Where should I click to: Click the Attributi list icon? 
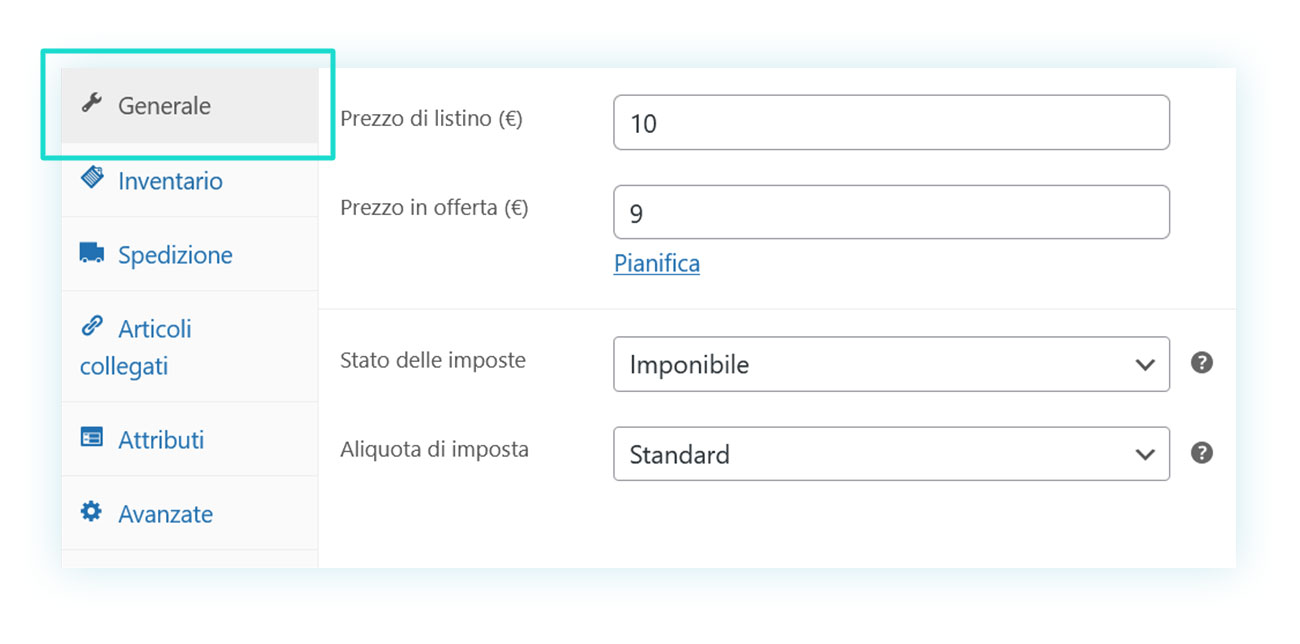click(92, 438)
